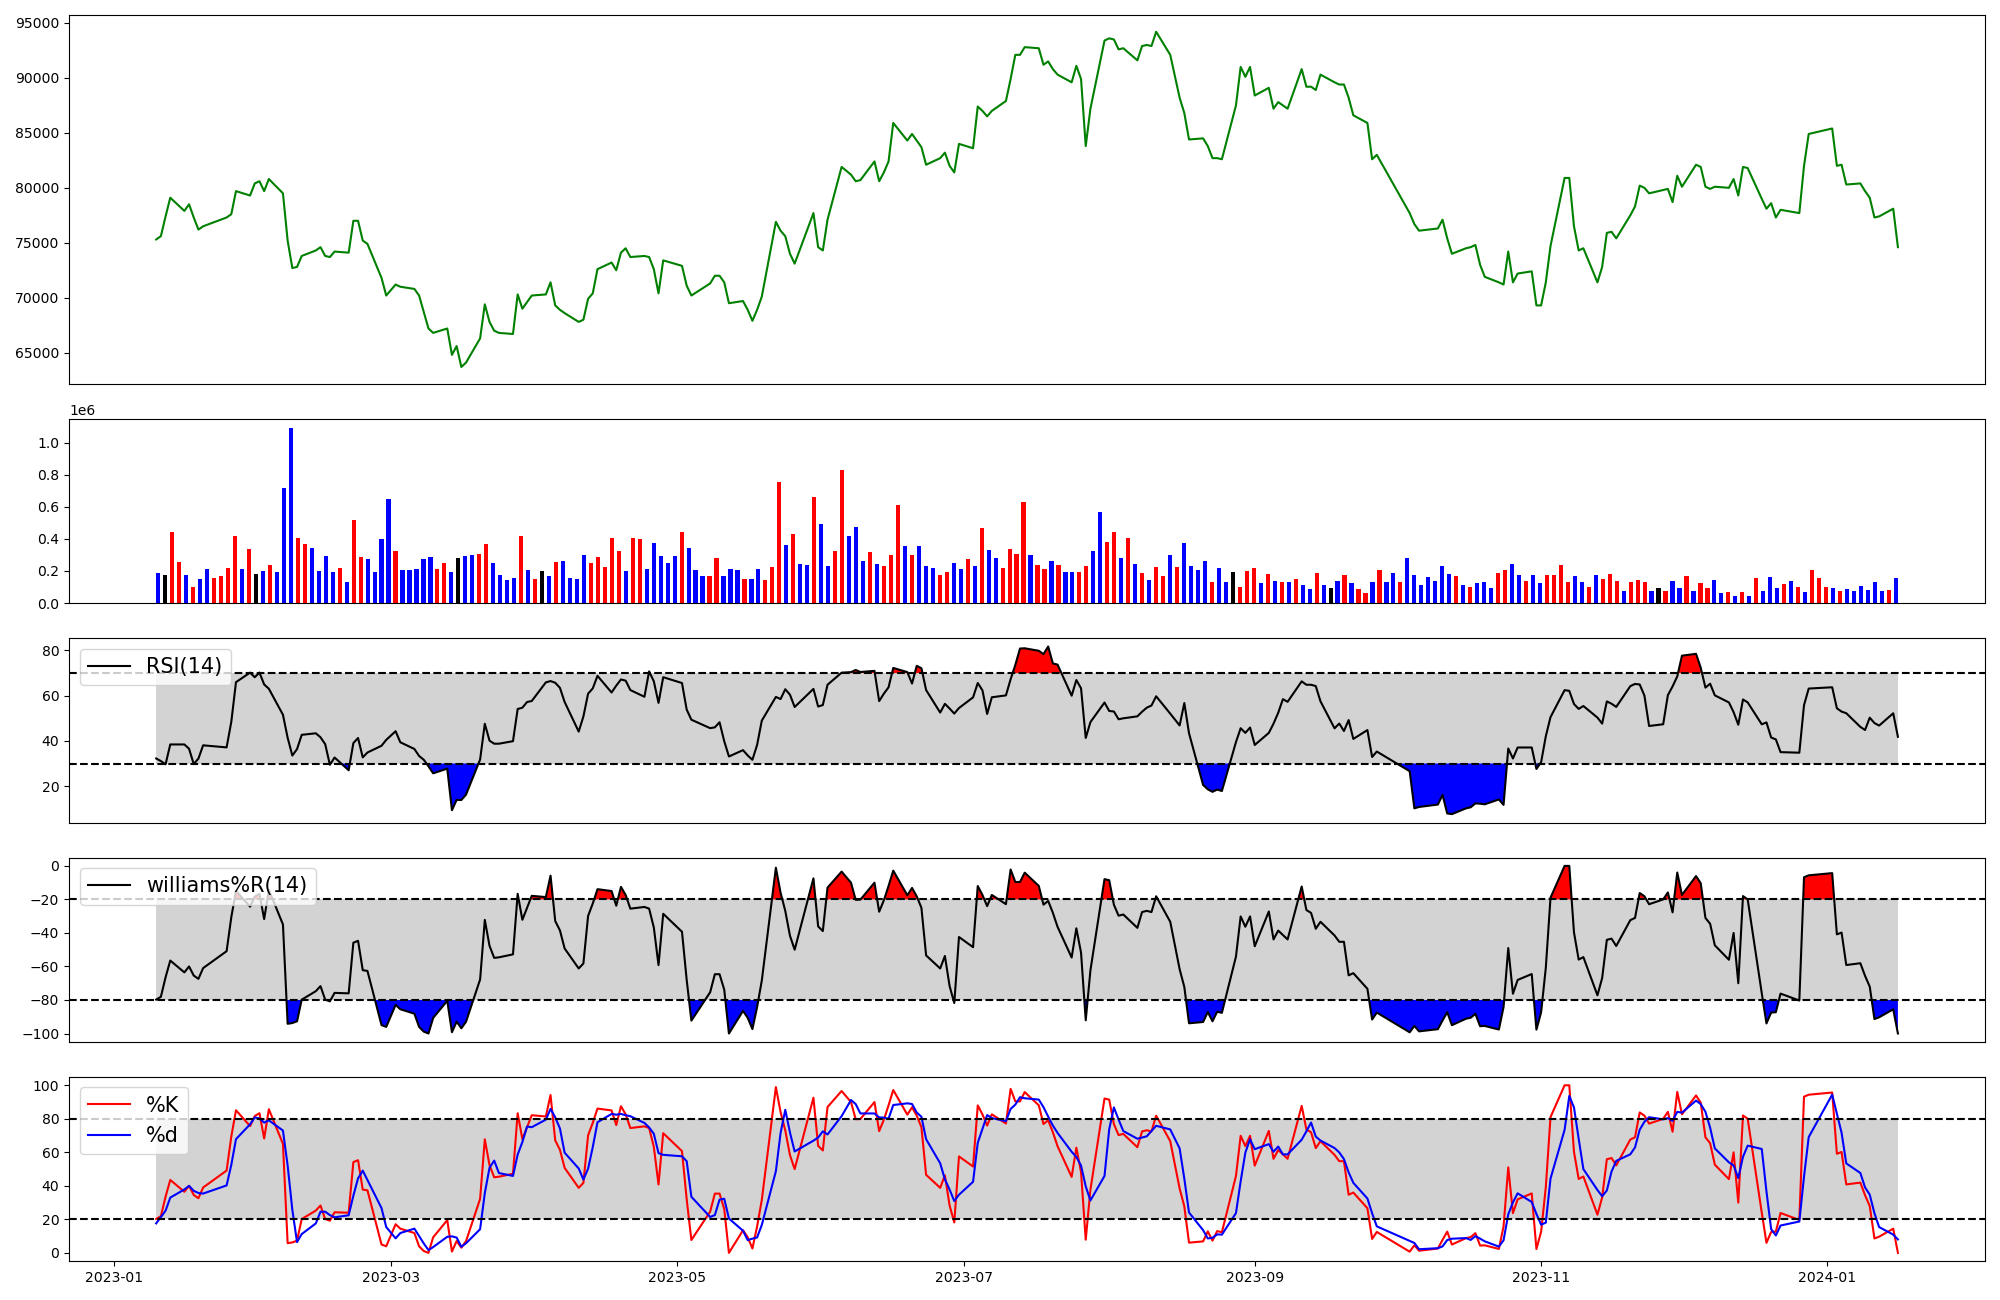Click the 2023-11 x-axis date label

point(1541,1277)
